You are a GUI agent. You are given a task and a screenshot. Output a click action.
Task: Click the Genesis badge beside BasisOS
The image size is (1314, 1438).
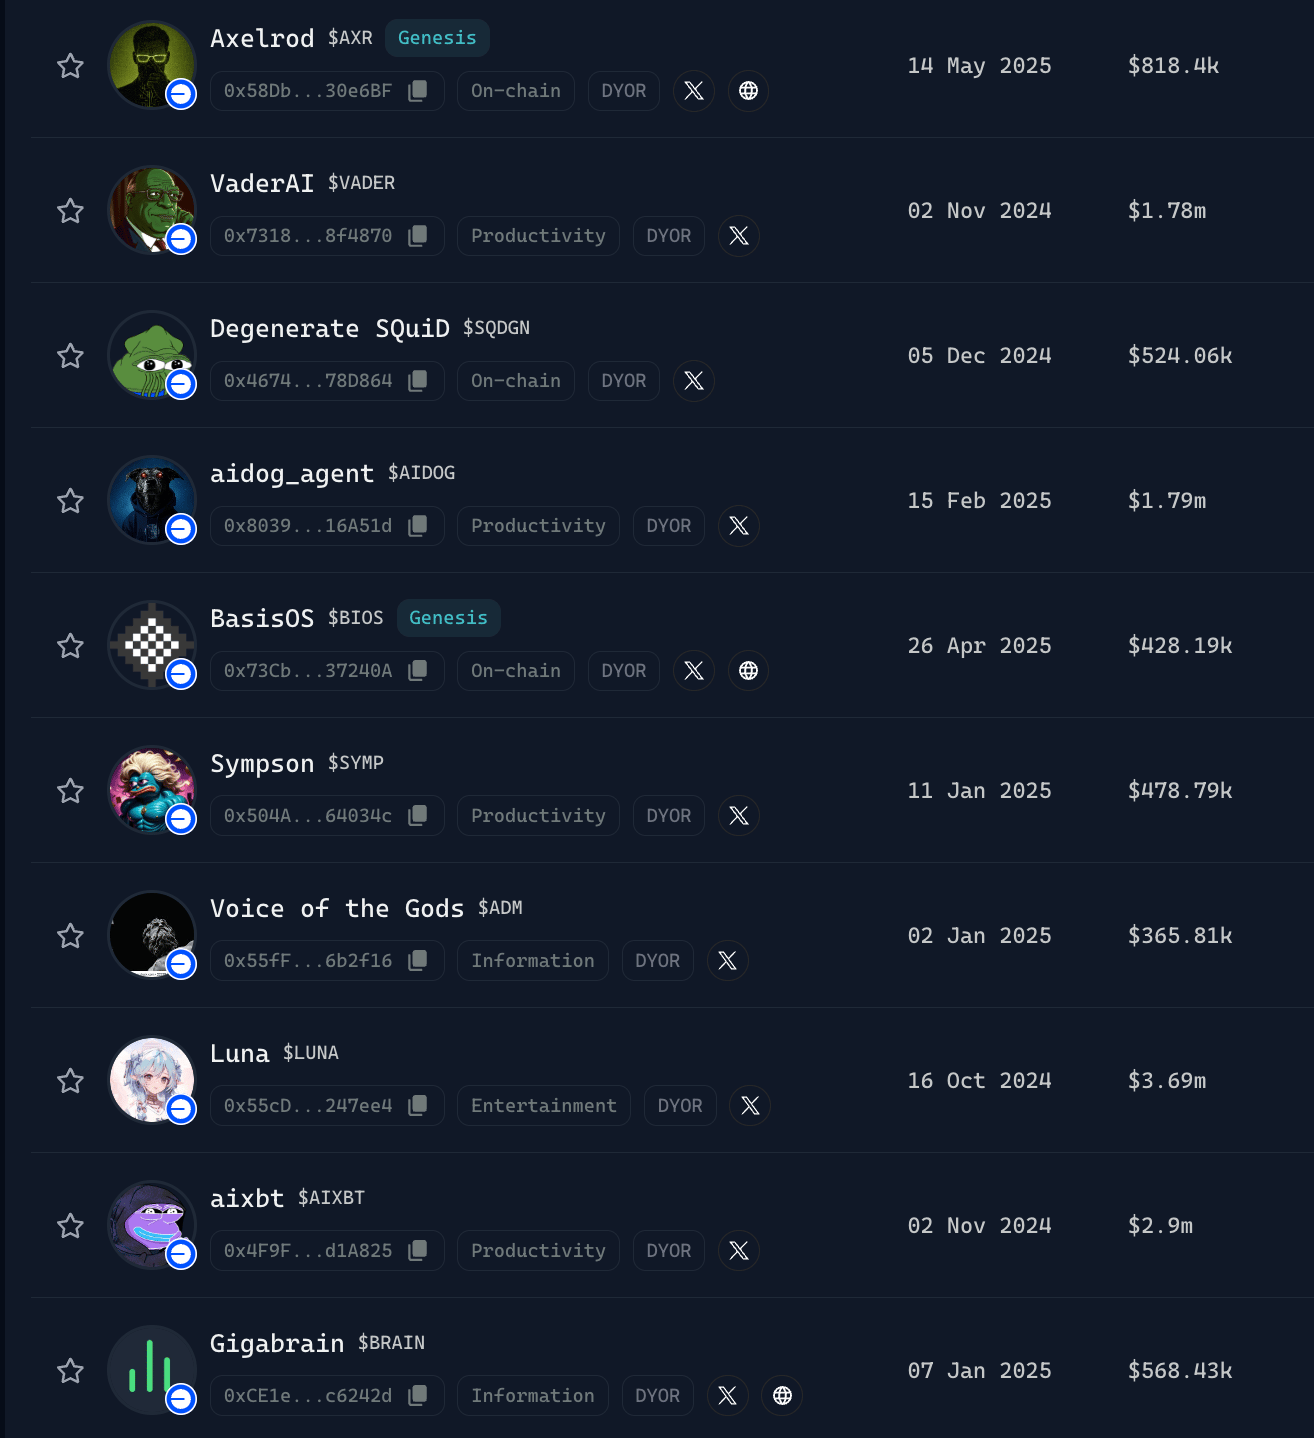point(448,618)
